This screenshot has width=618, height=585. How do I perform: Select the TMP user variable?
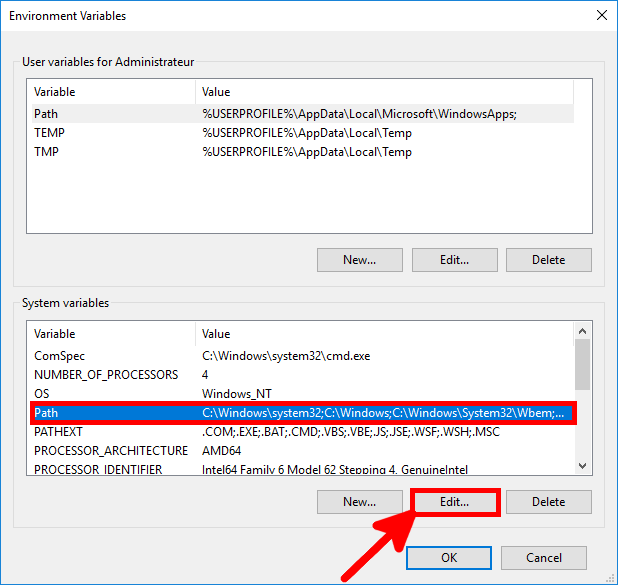[x=302, y=152]
